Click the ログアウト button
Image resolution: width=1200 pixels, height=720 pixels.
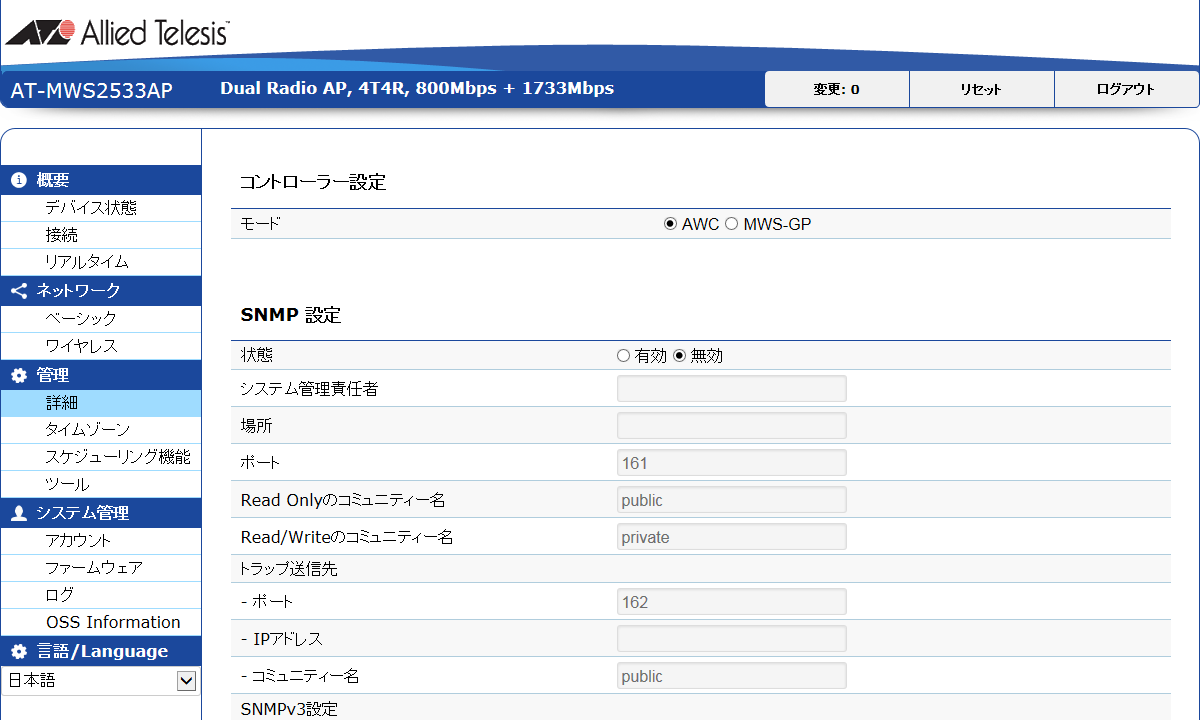(x=1126, y=89)
